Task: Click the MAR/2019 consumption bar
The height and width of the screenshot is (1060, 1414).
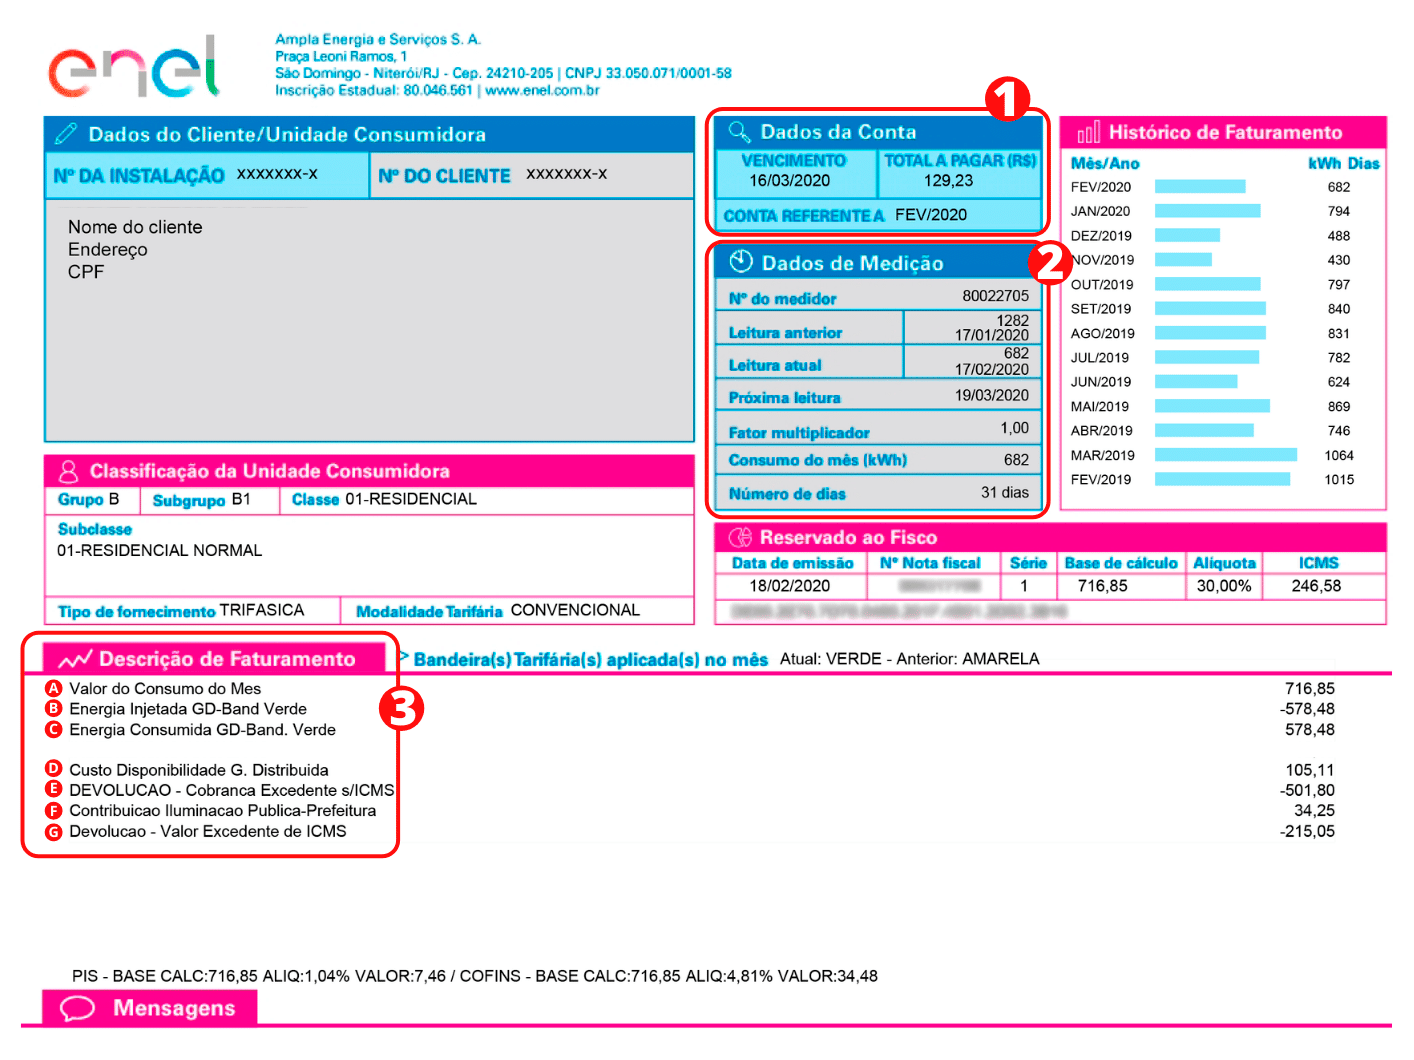Action: tap(1226, 455)
